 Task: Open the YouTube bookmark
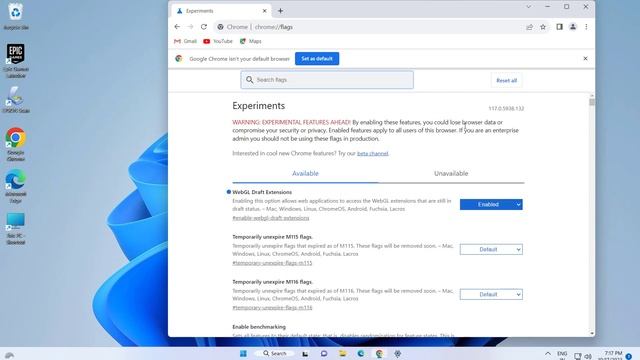pos(218,41)
